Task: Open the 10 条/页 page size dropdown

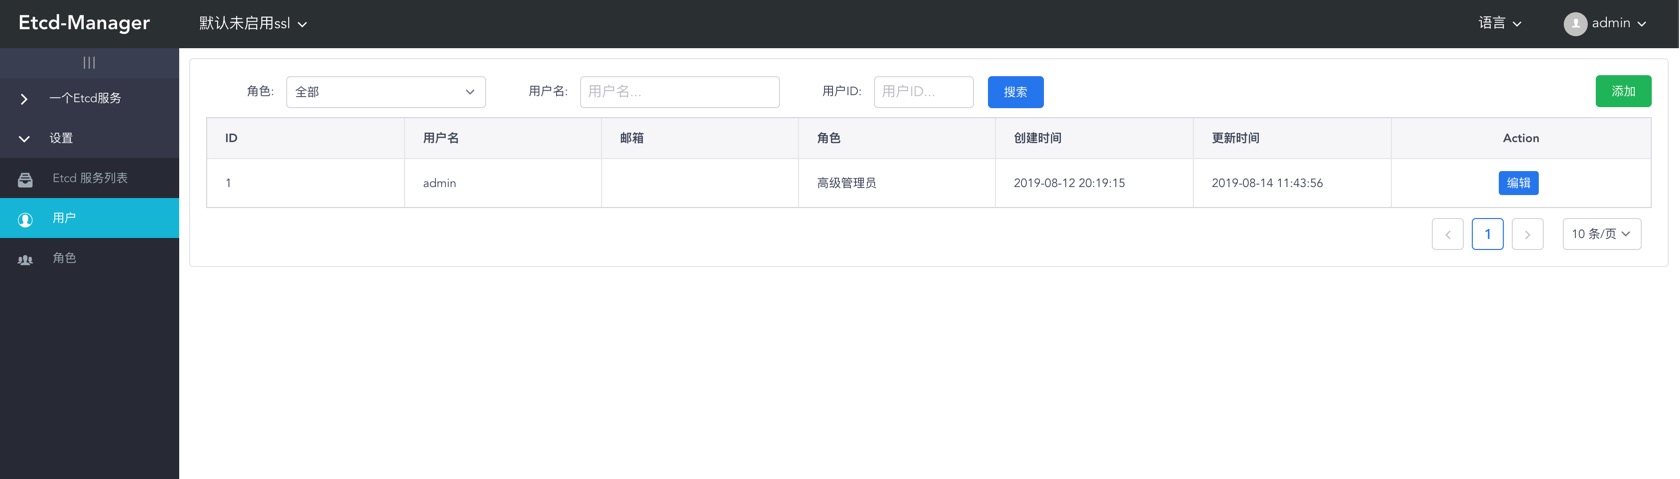Action: (1601, 234)
